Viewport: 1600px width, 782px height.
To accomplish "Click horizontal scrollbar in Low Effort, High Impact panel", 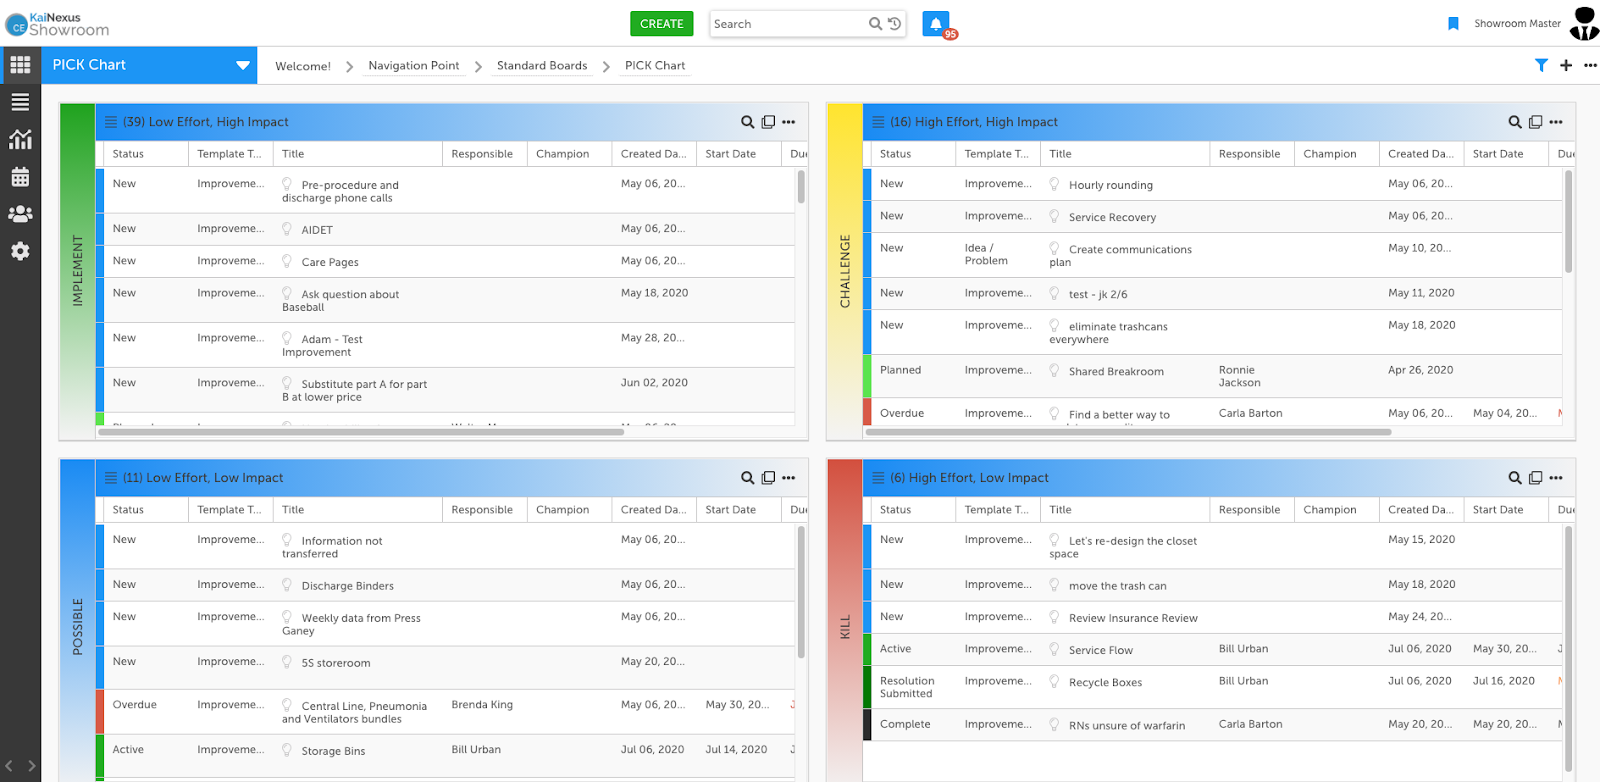I will 360,432.
